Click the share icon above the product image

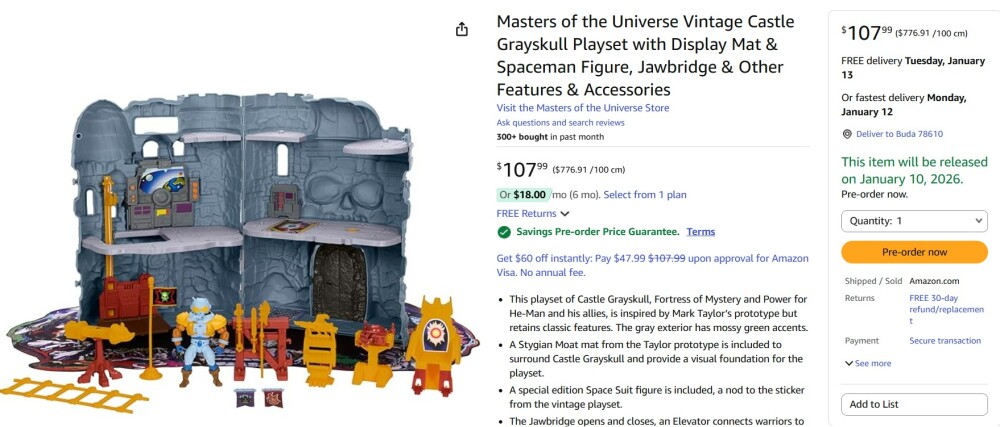click(x=462, y=29)
